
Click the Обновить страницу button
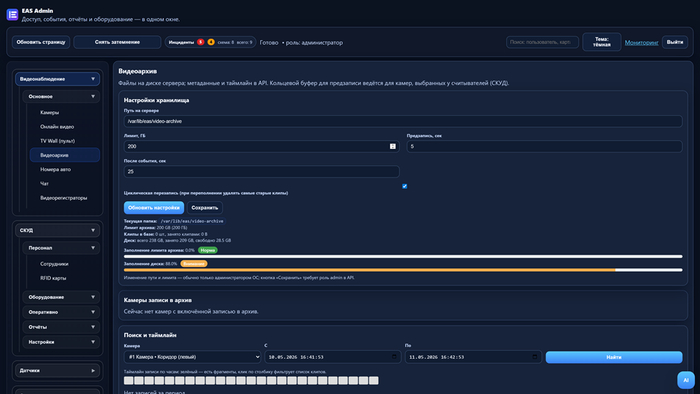click(41, 42)
